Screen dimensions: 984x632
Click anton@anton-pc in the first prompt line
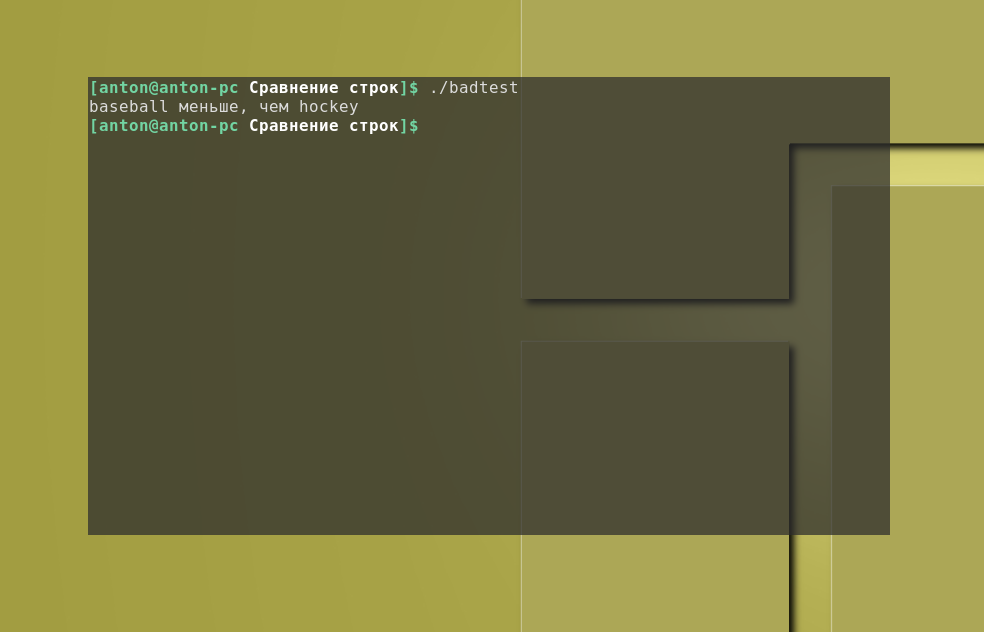pos(168,88)
